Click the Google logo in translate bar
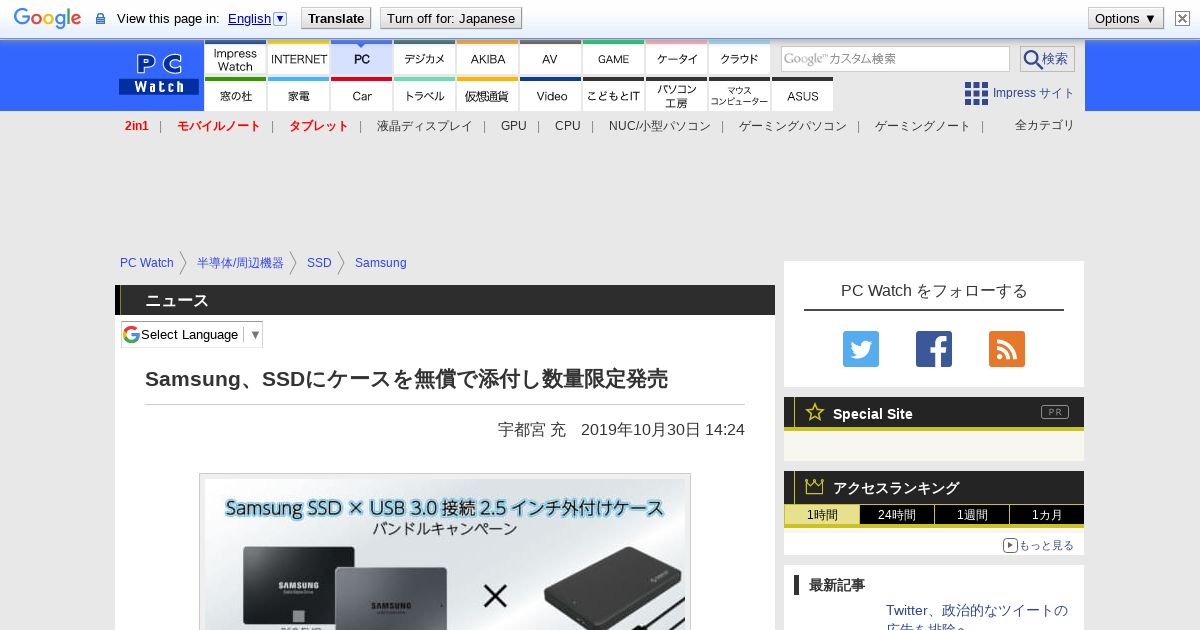The height and width of the screenshot is (630, 1200). pyautogui.click(x=47, y=18)
